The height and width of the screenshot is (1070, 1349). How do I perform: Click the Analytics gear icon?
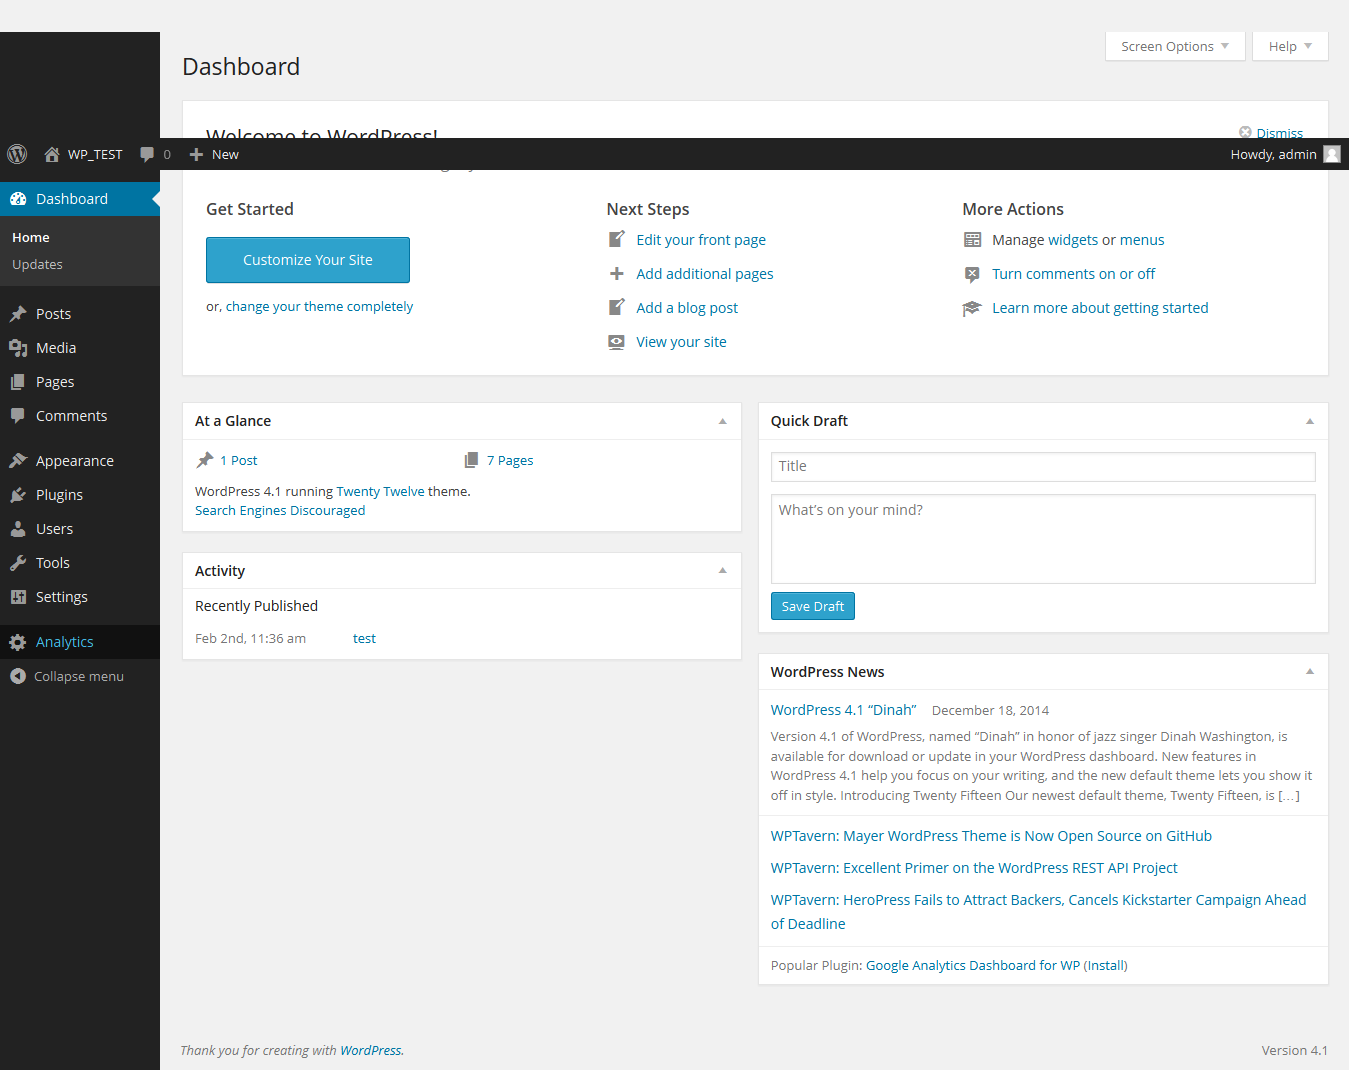coord(18,642)
